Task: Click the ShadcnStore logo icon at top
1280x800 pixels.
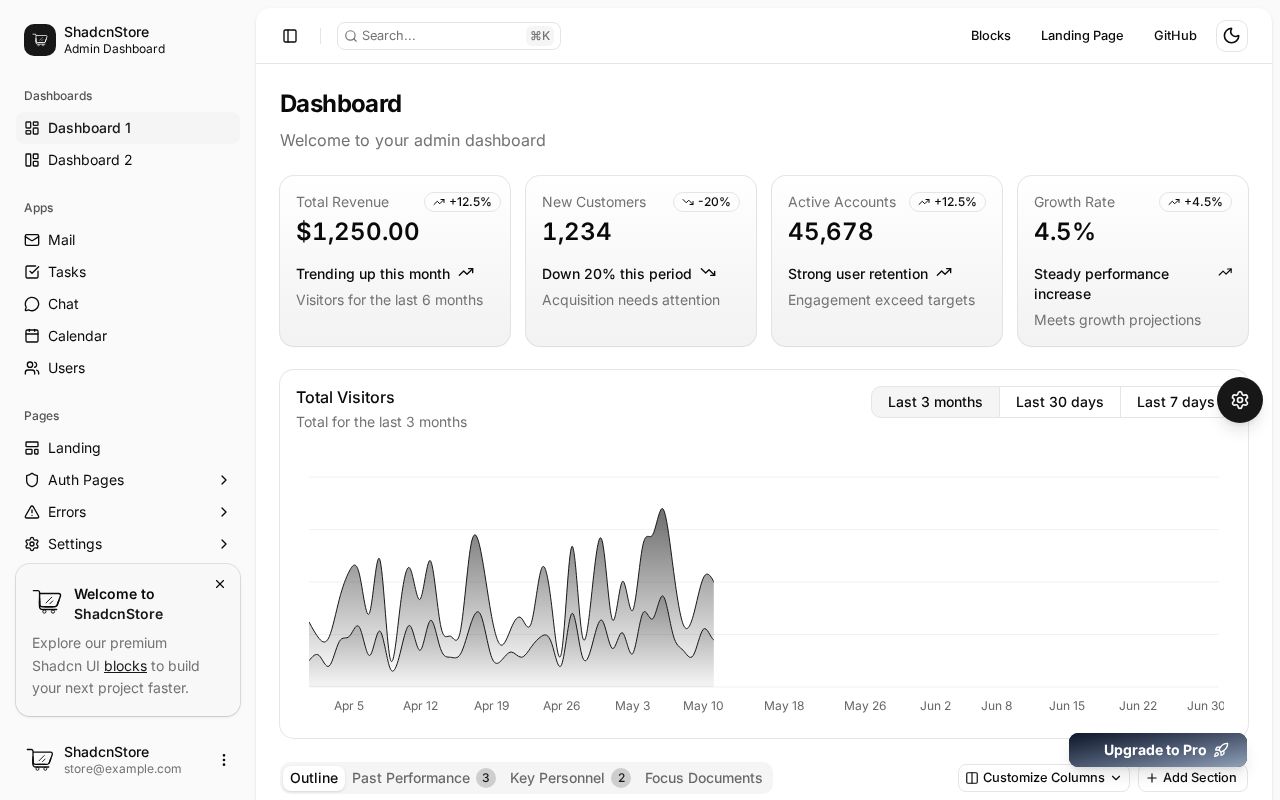Action: [x=40, y=40]
